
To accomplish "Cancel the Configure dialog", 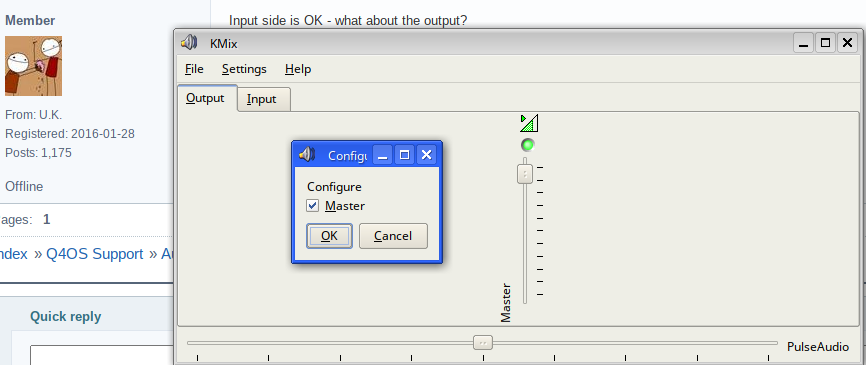I will pos(393,236).
